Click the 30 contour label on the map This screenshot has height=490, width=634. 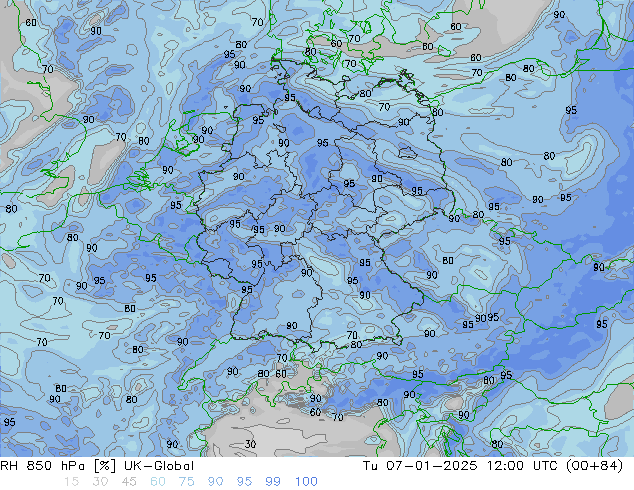(x=250, y=444)
